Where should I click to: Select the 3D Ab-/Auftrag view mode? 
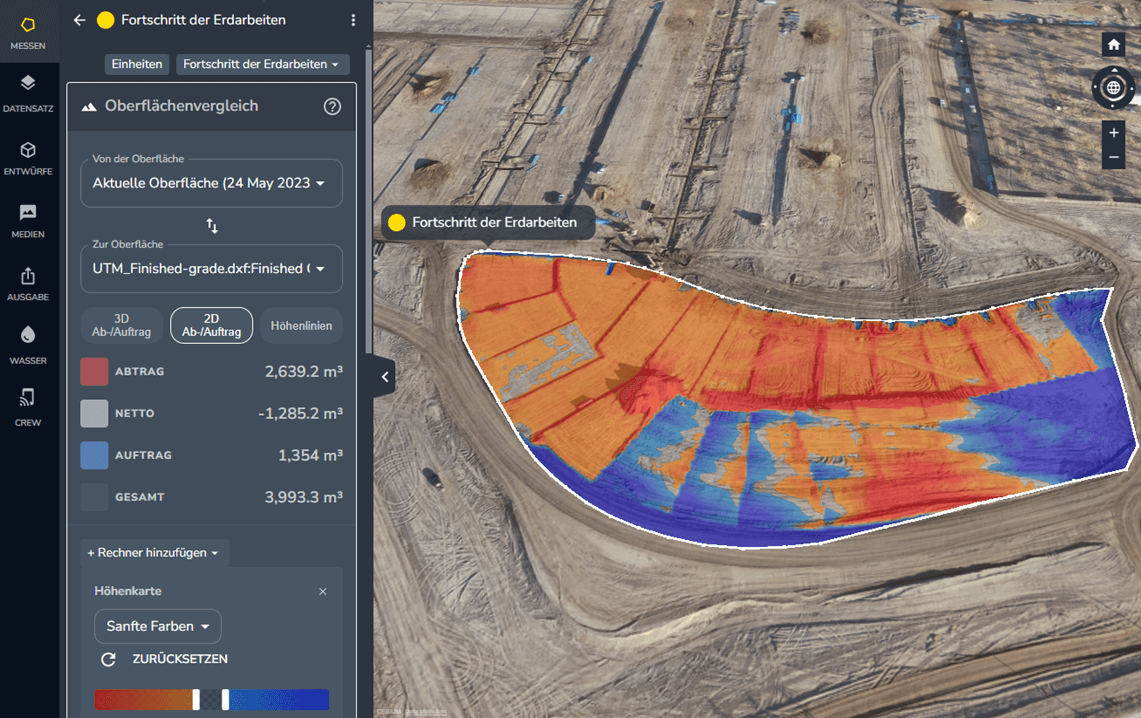tap(121, 325)
